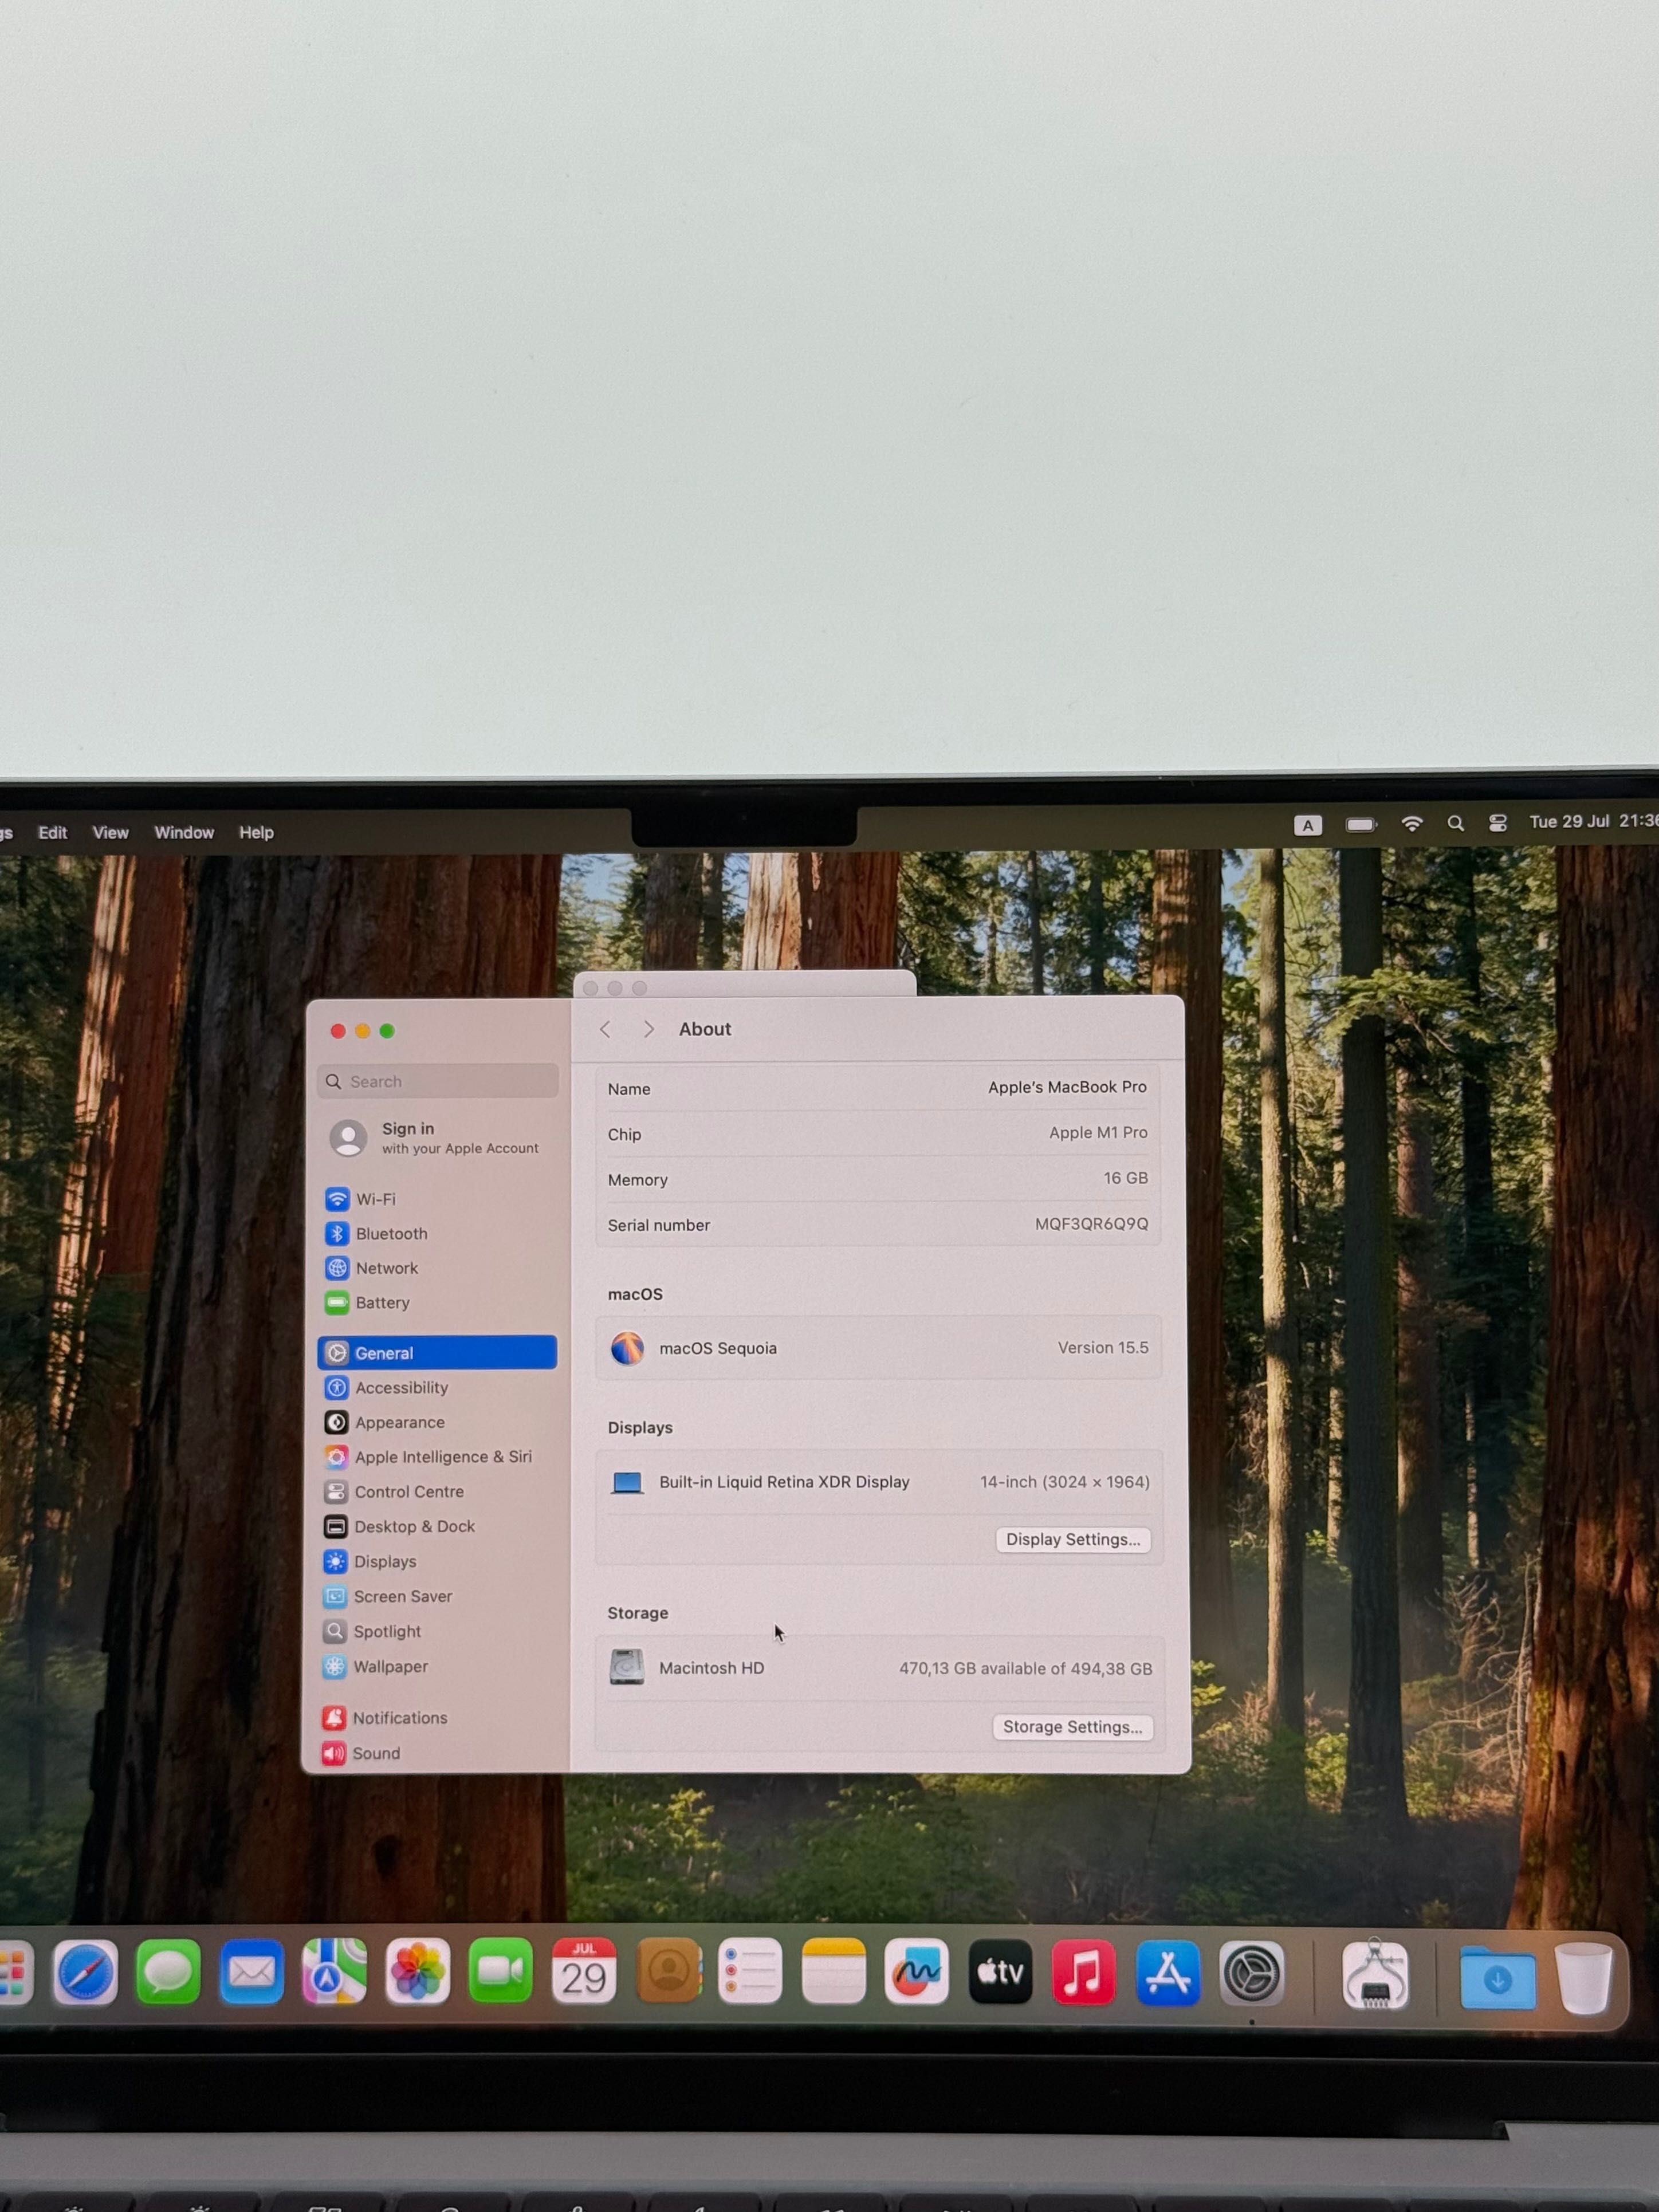Go back with the left chevron
This screenshot has height=2212, width=1659.
coord(605,1029)
